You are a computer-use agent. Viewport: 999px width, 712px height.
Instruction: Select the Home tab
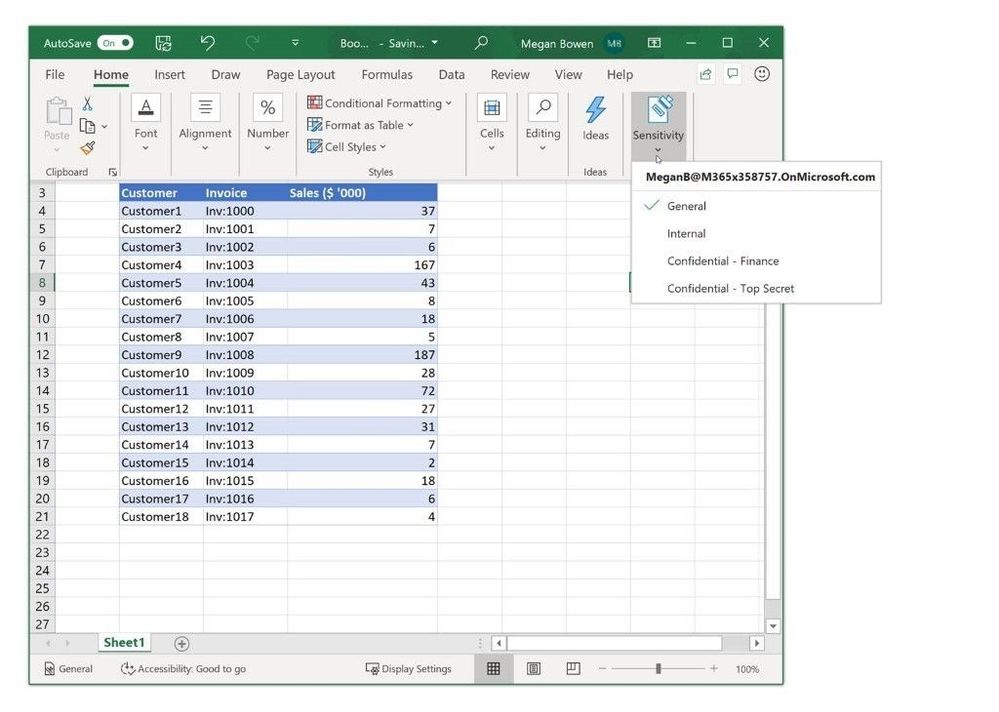pyautogui.click(x=111, y=75)
